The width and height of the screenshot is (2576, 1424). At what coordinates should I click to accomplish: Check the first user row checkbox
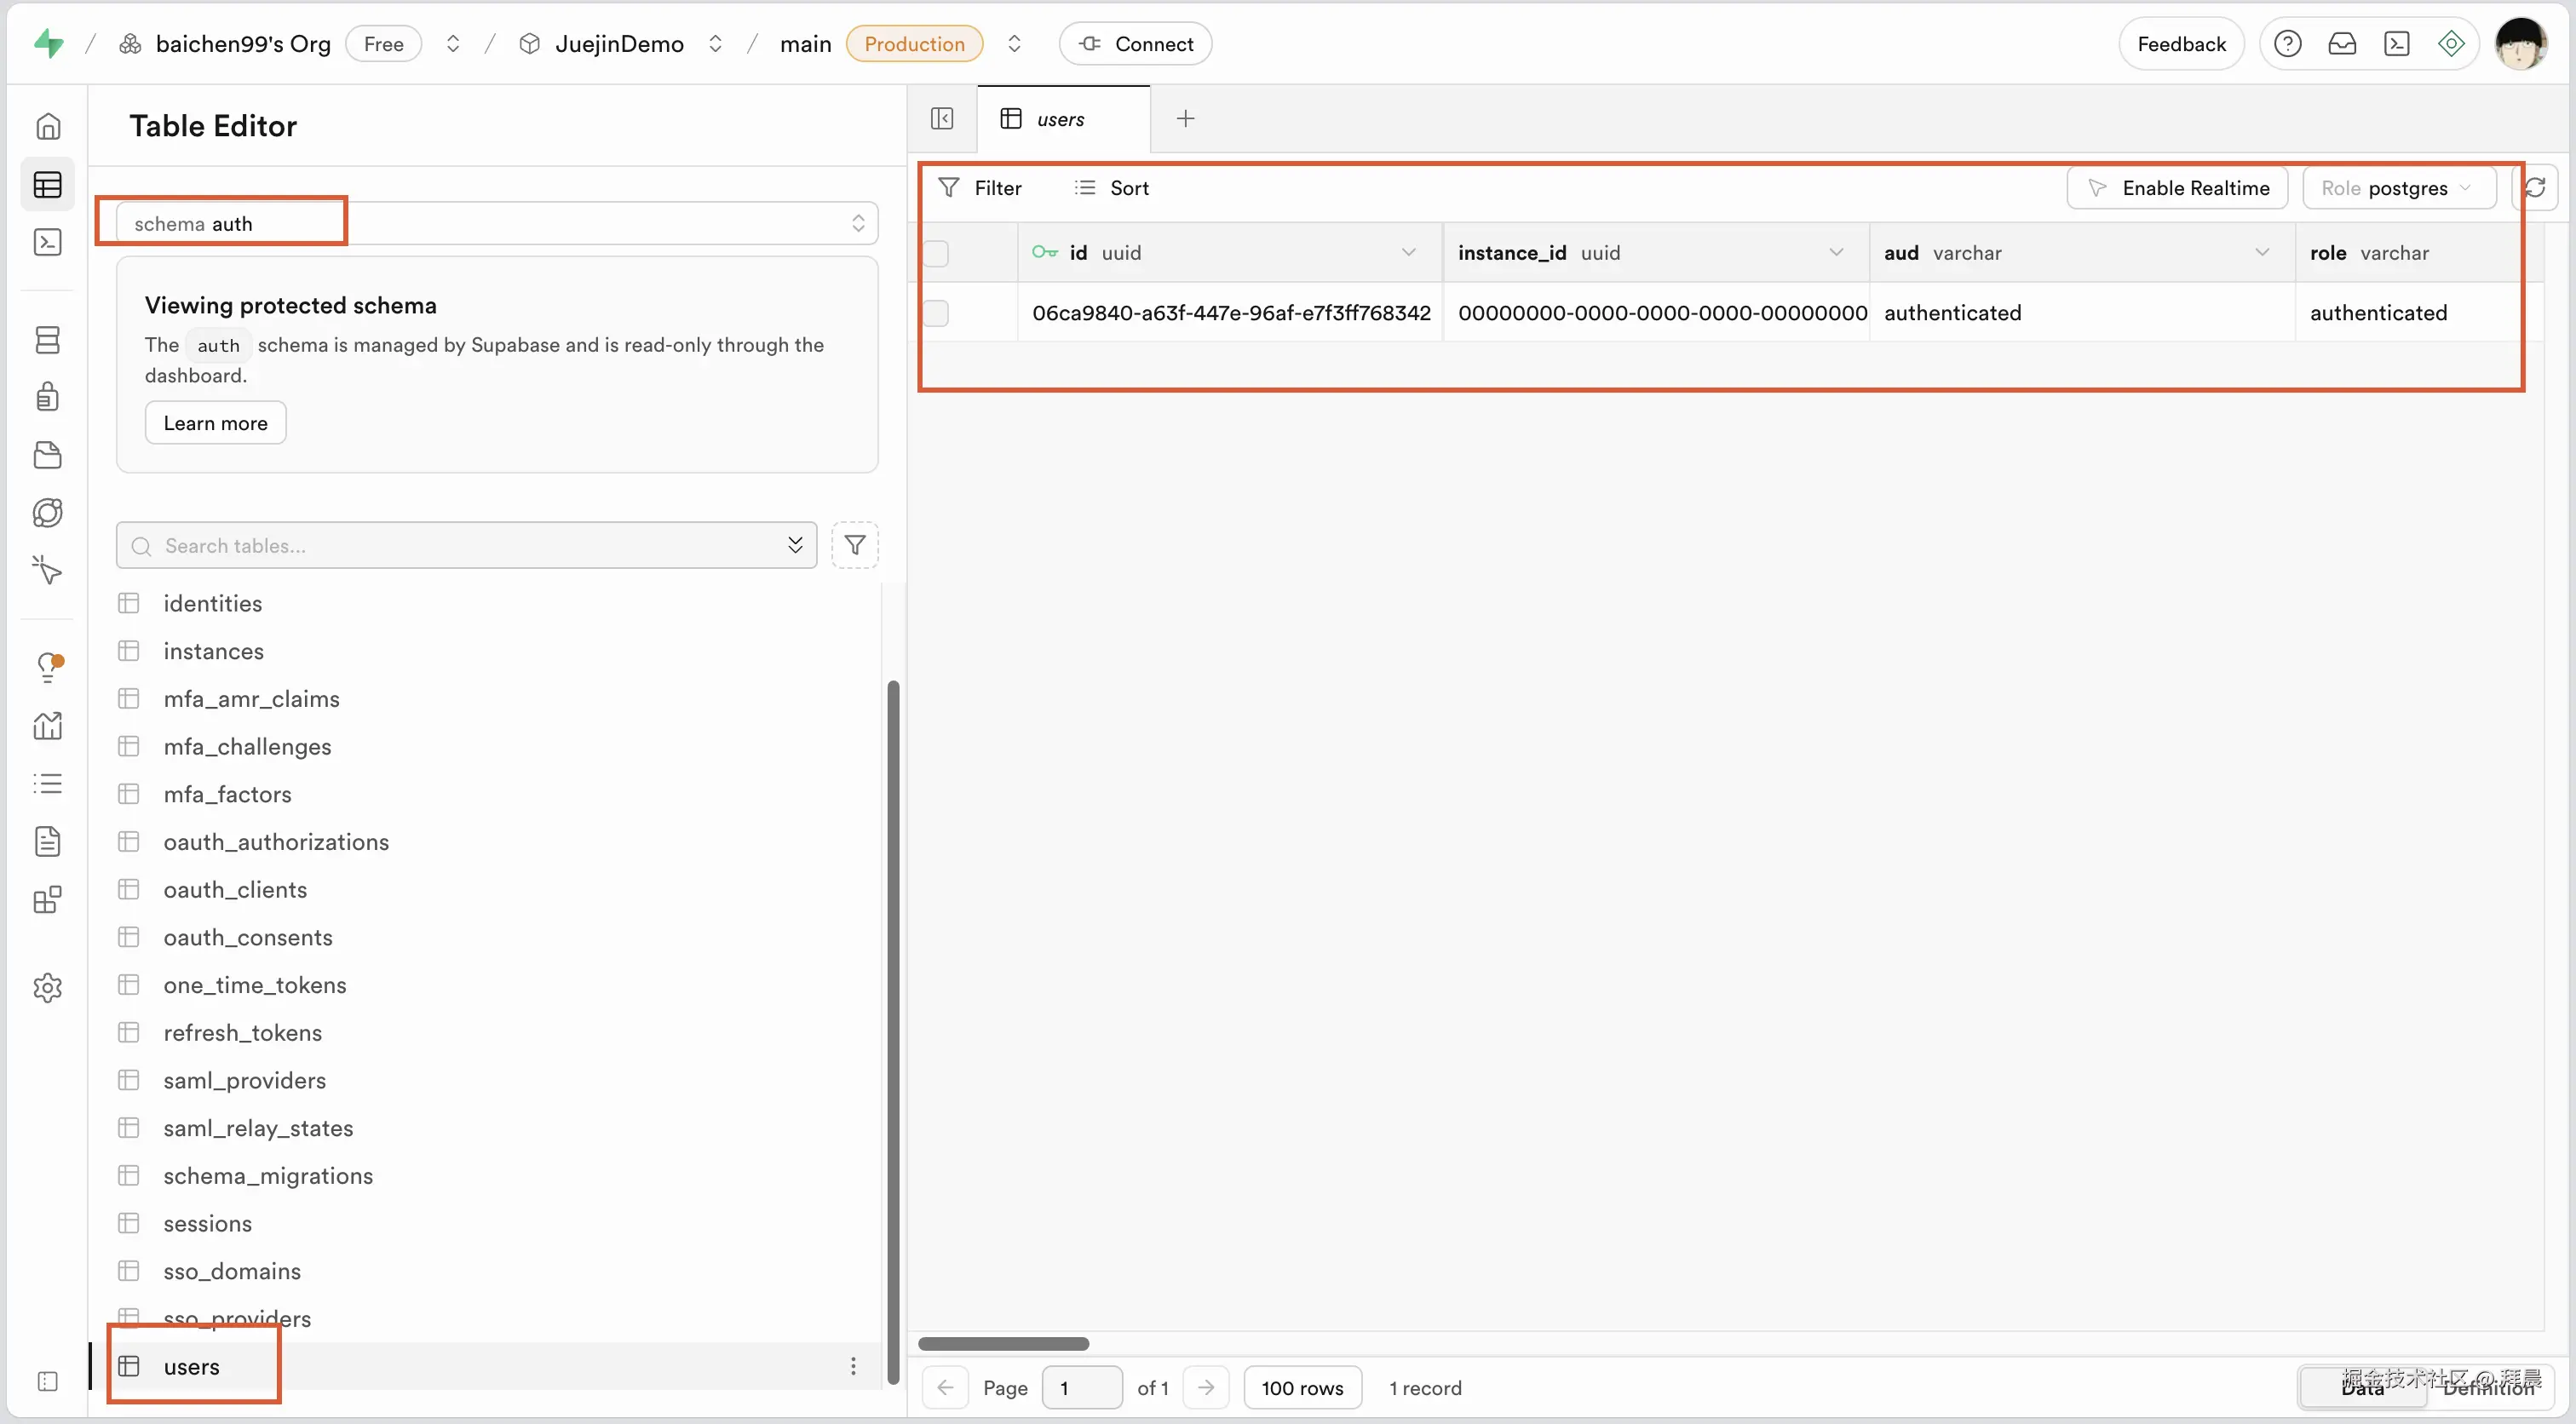tap(936, 313)
